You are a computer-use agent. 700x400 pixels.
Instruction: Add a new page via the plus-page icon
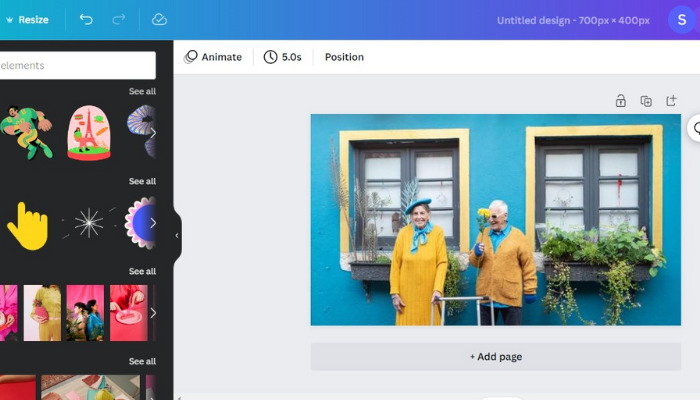click(x=671, y=100)
